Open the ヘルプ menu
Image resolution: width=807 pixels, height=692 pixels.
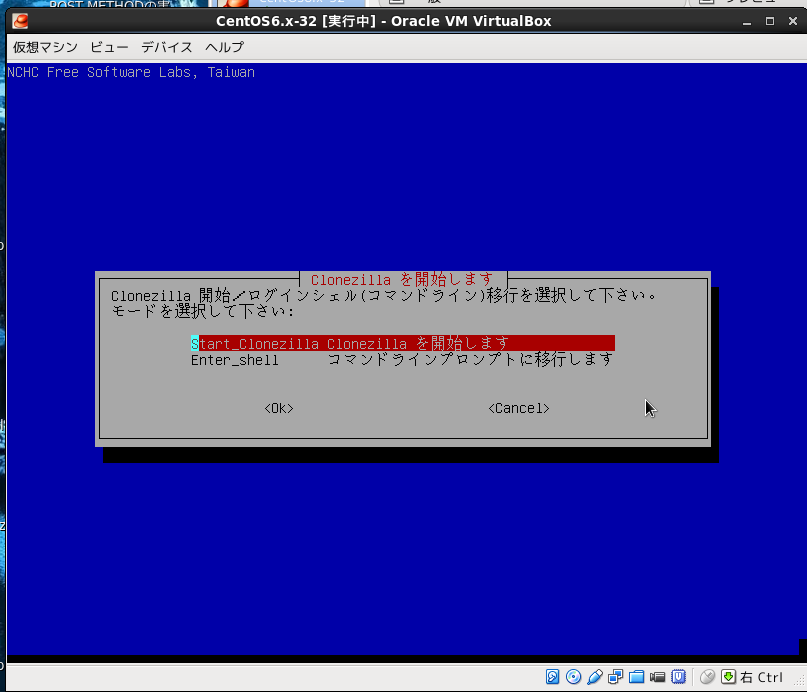(224, 47)
